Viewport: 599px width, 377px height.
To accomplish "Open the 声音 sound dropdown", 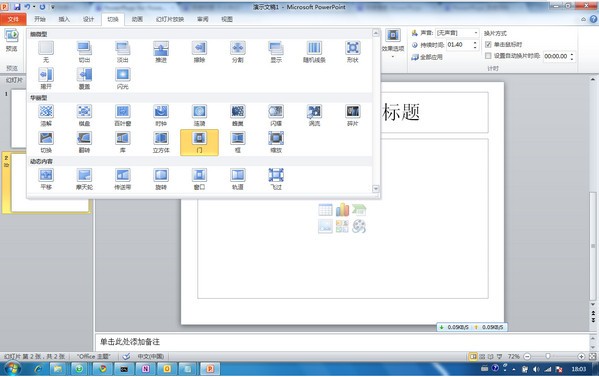I will click(476, 33).
